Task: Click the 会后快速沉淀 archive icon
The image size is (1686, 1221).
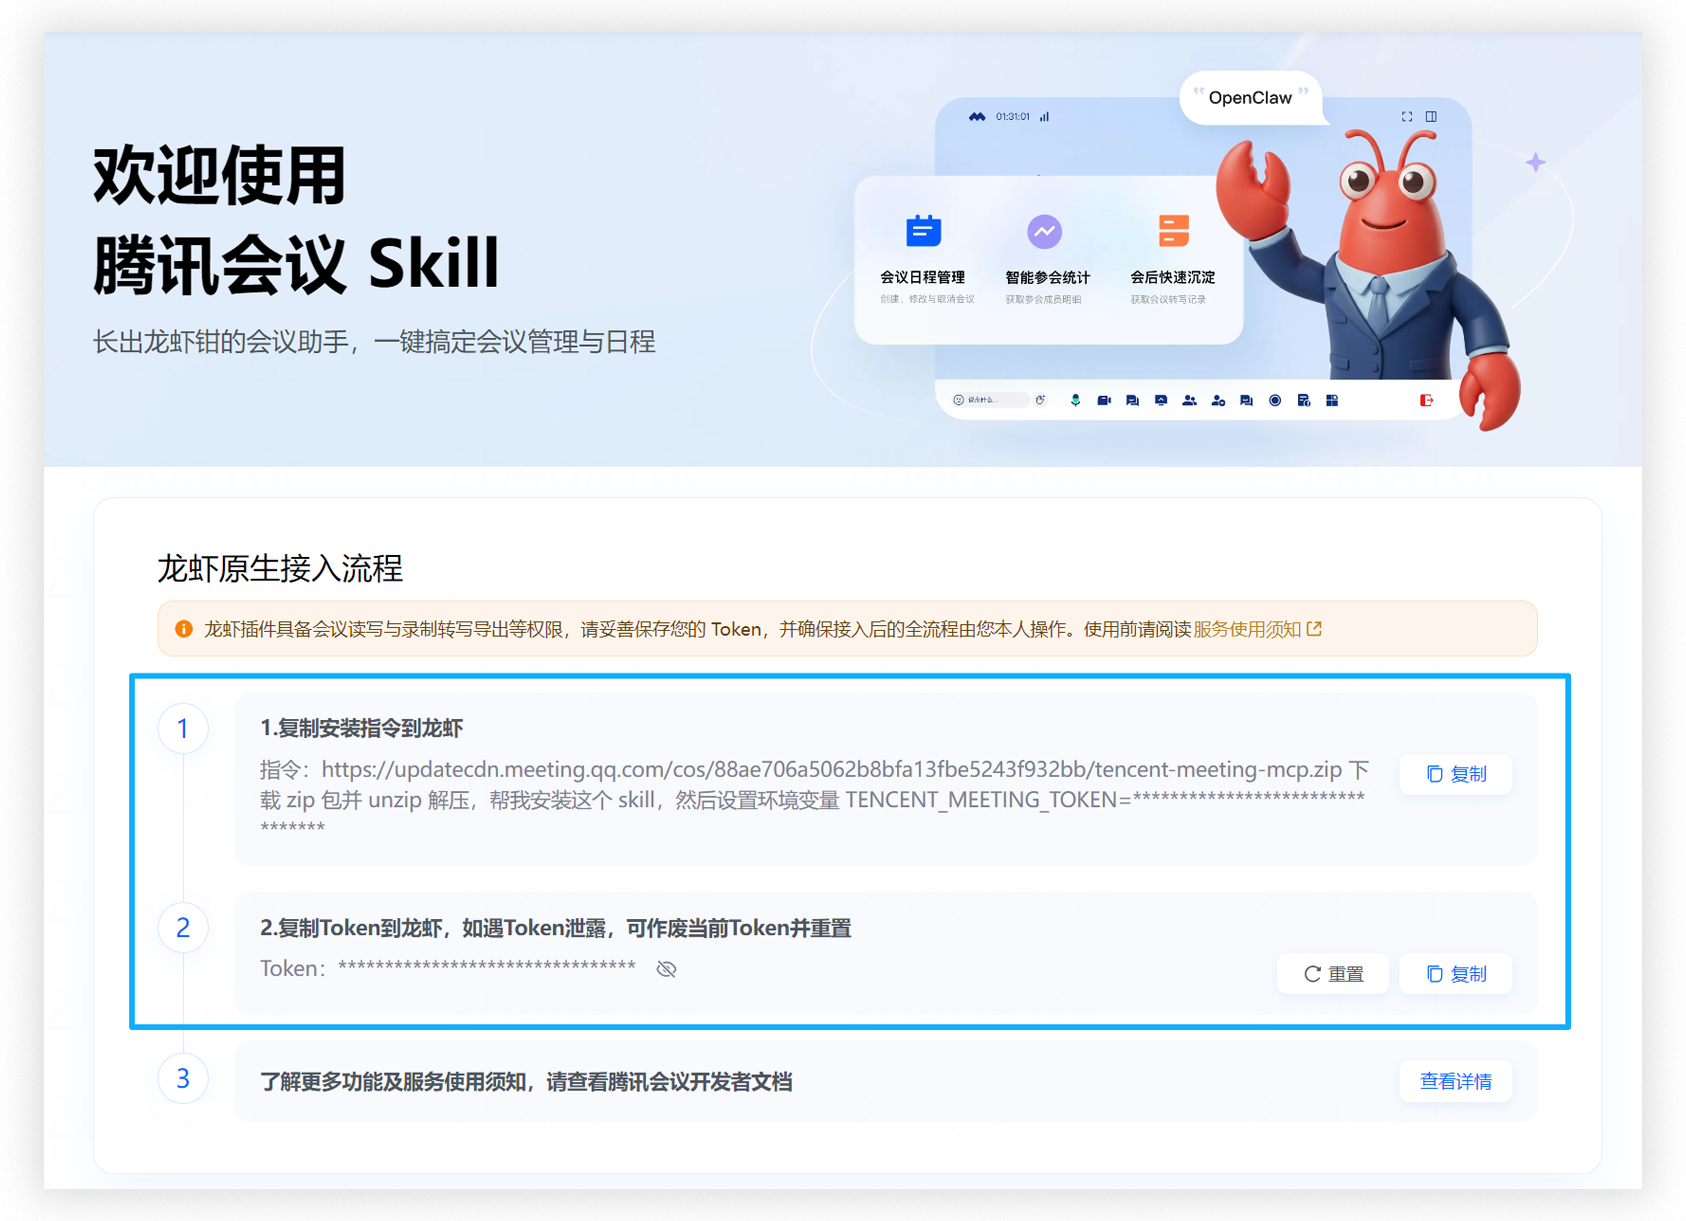Action: [x=1172, y=232]
